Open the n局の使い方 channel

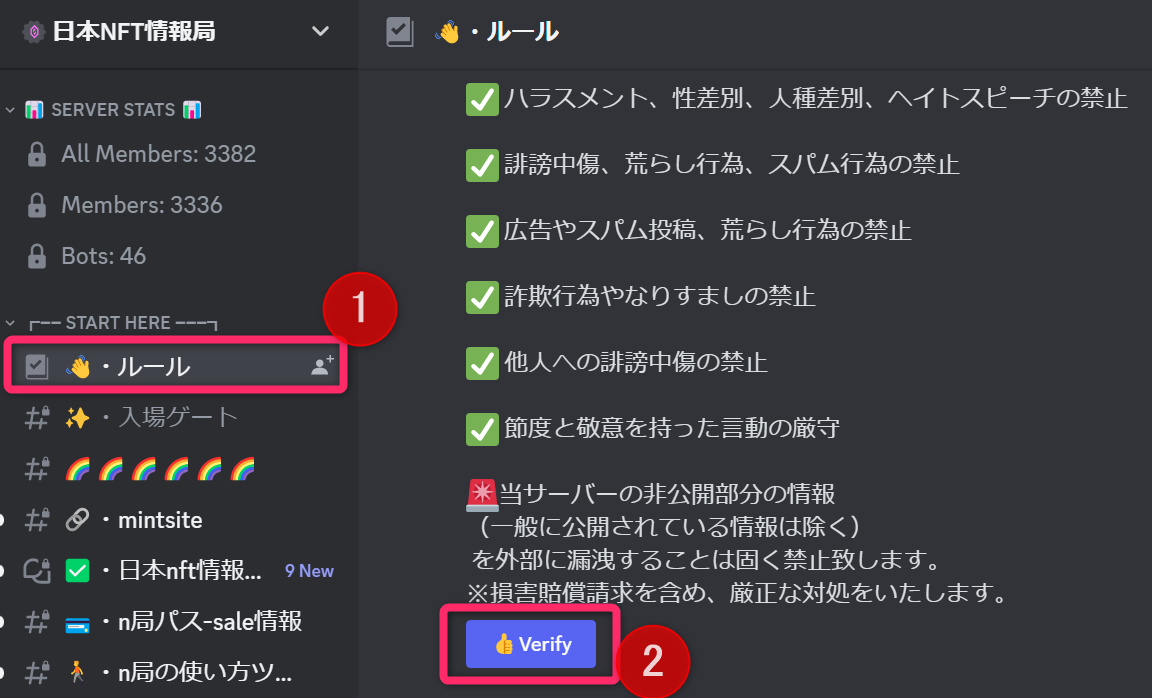[175, 672]
